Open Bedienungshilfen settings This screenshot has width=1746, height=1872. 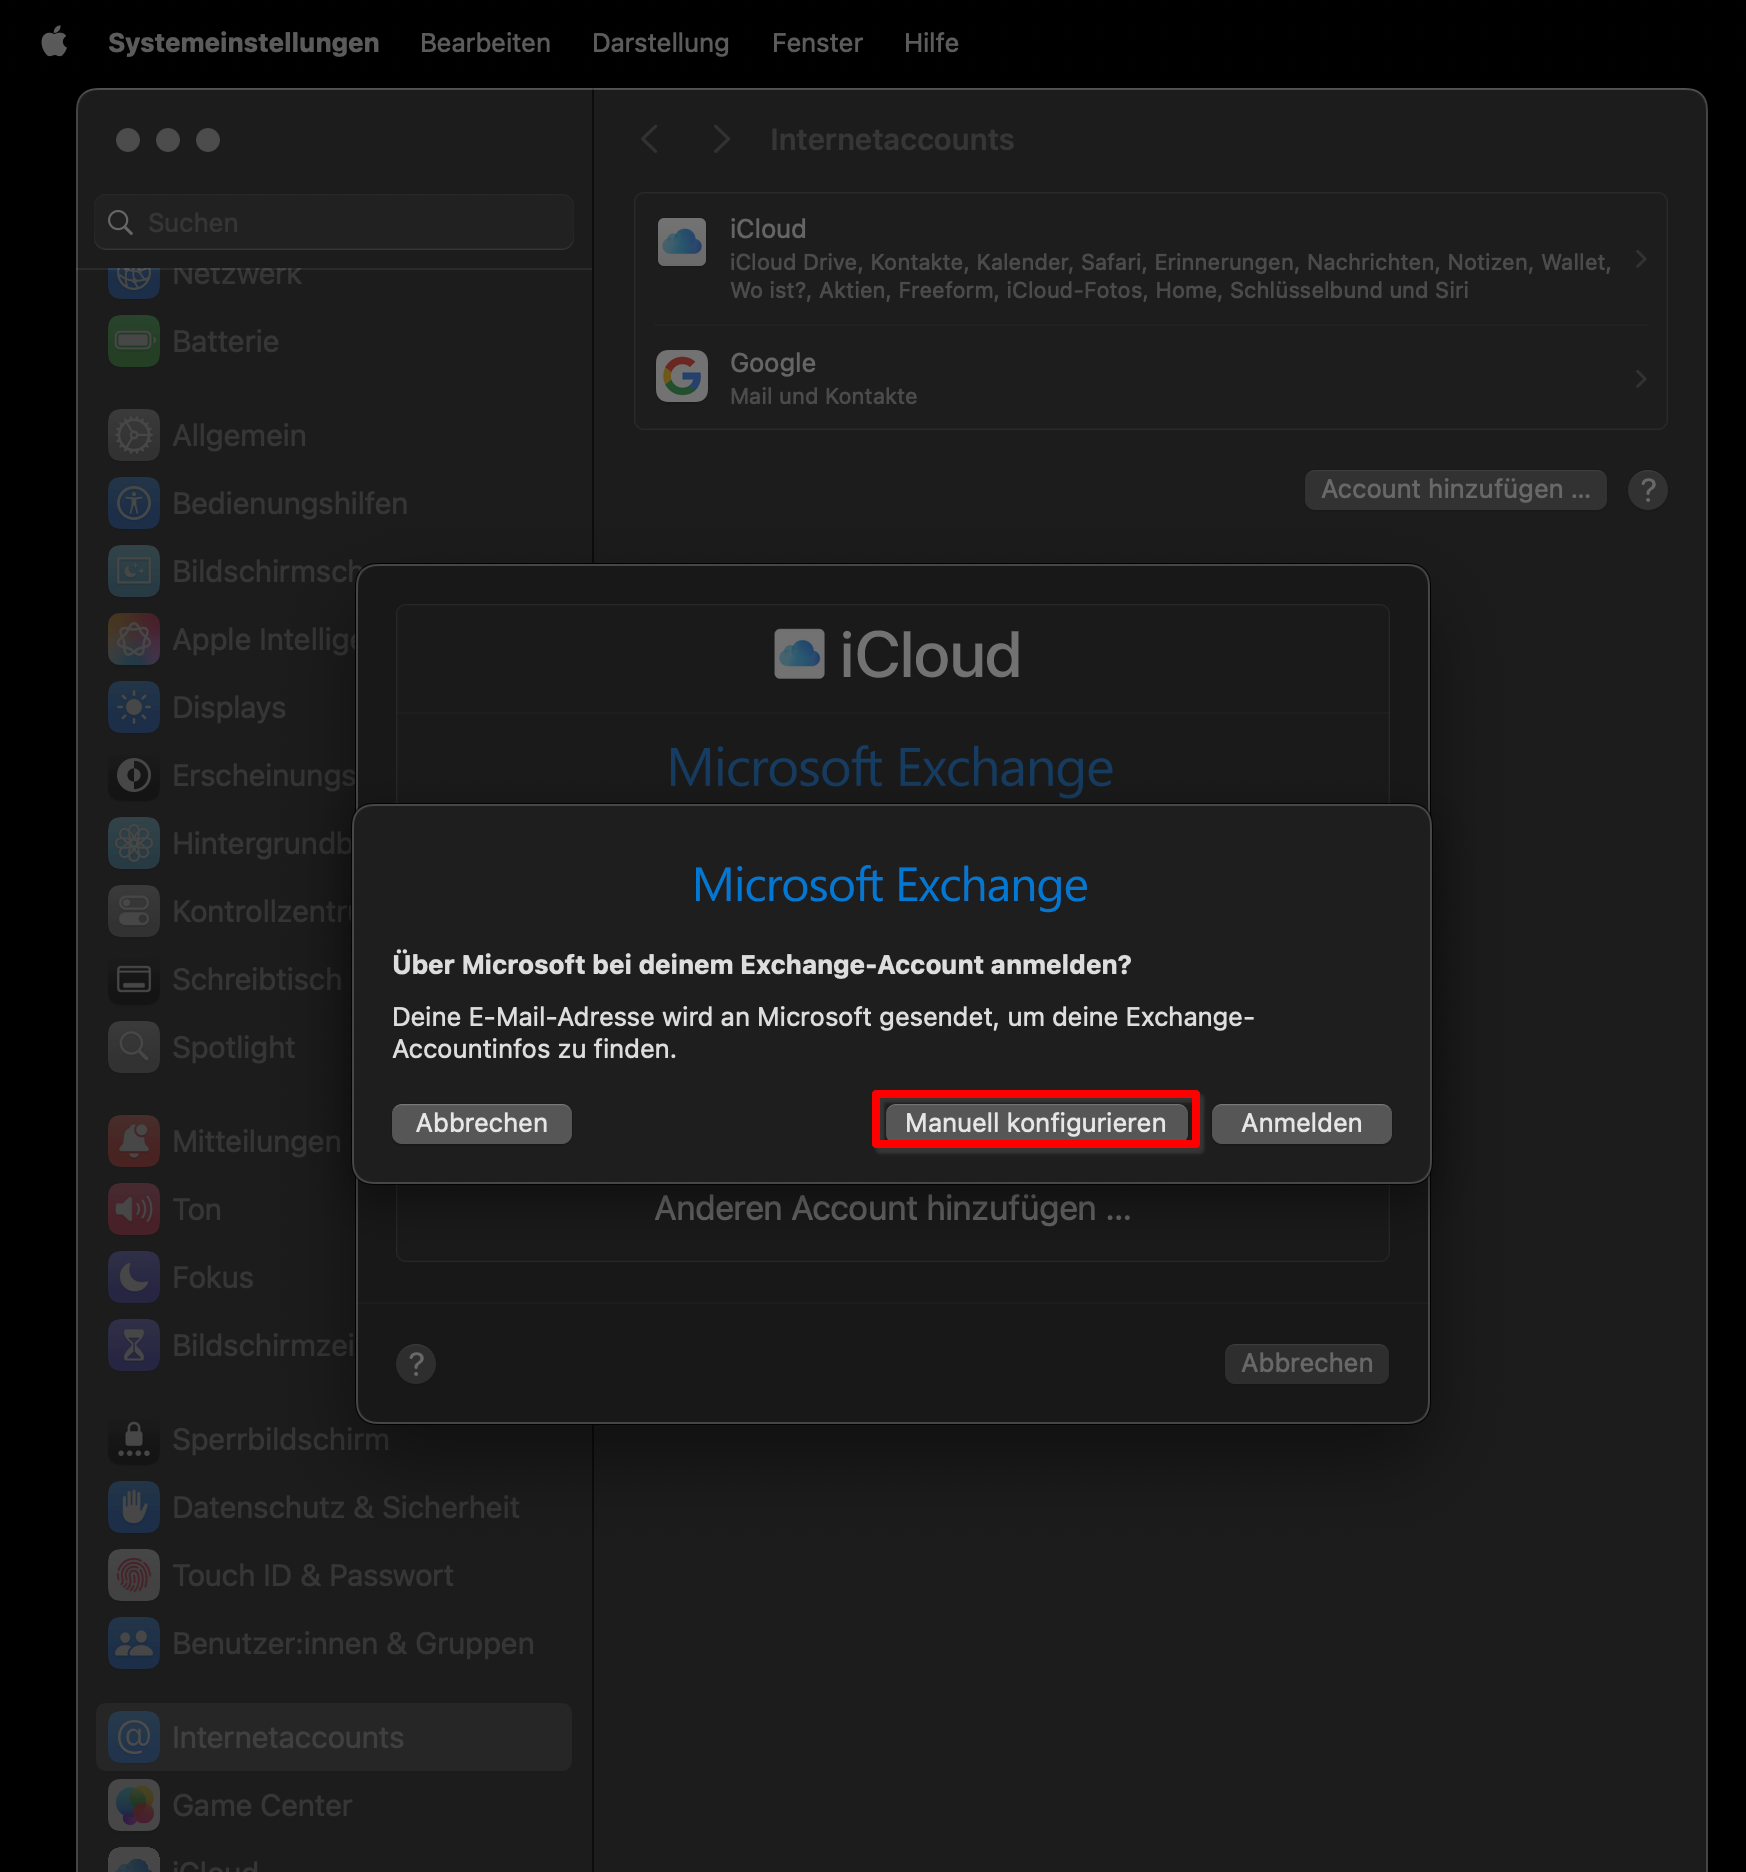pyautogui.click(x=334, y=503)
